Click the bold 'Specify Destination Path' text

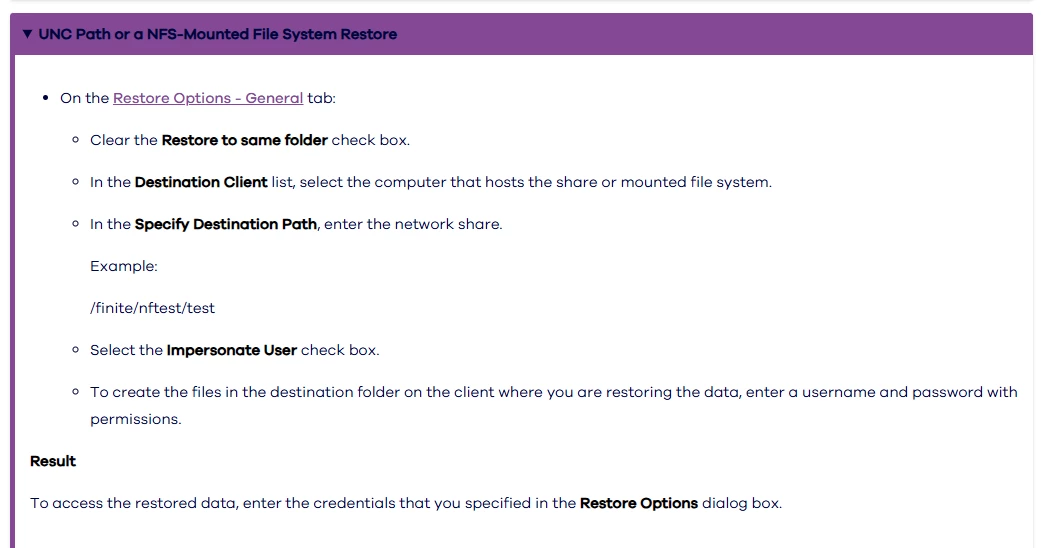tap(226, 224)
